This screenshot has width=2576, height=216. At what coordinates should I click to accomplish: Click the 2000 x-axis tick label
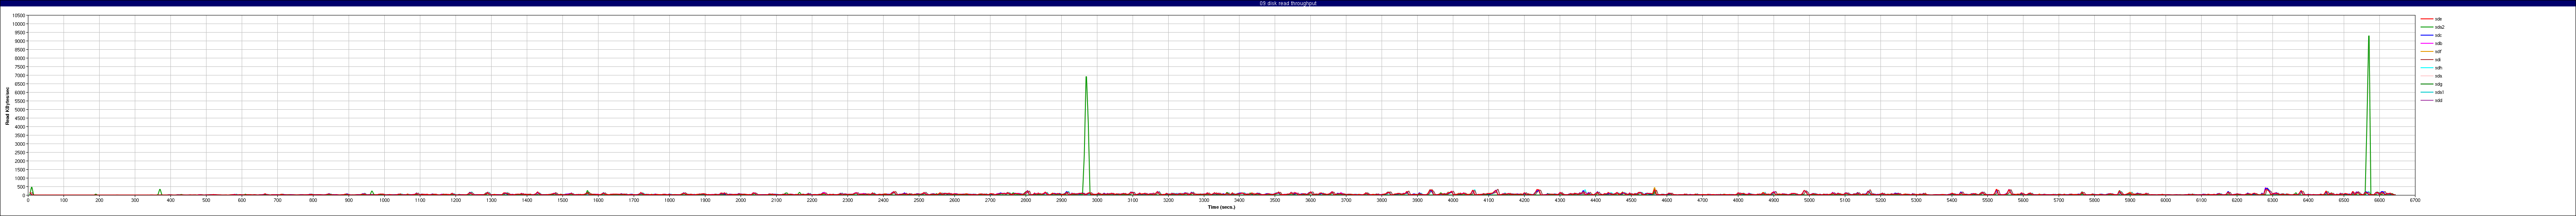pyautogui.click(x=740, y=200)
